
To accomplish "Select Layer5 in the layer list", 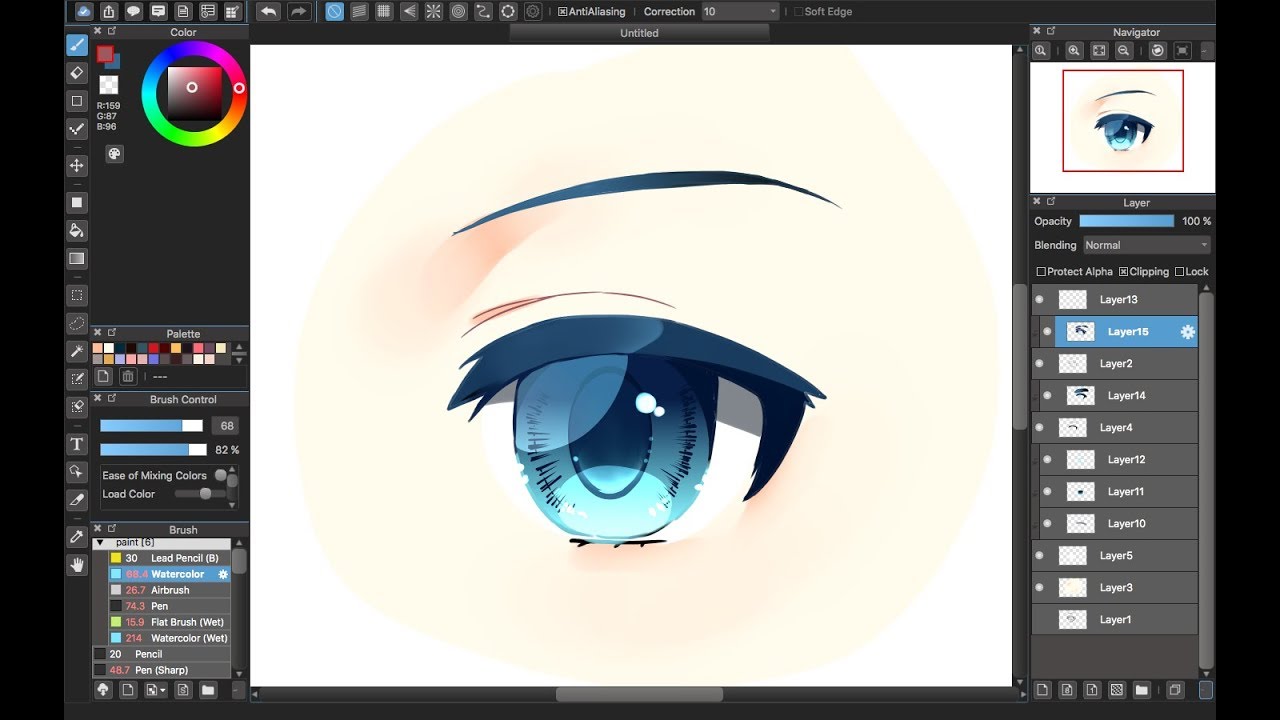I will (x=1116, y=556).
